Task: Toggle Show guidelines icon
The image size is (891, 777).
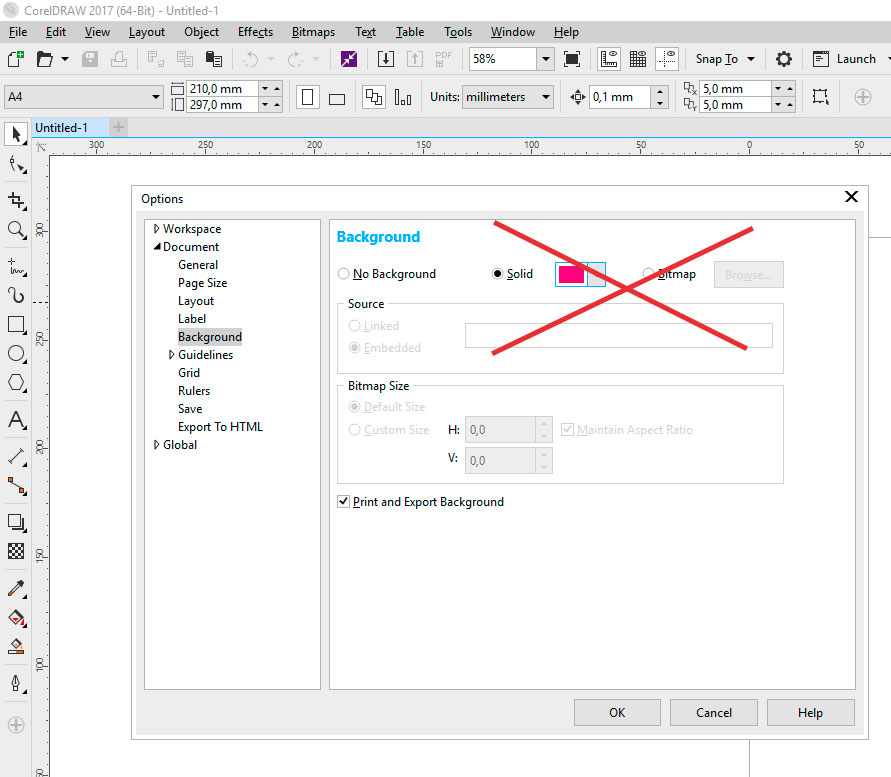Action: pos(667,59)
